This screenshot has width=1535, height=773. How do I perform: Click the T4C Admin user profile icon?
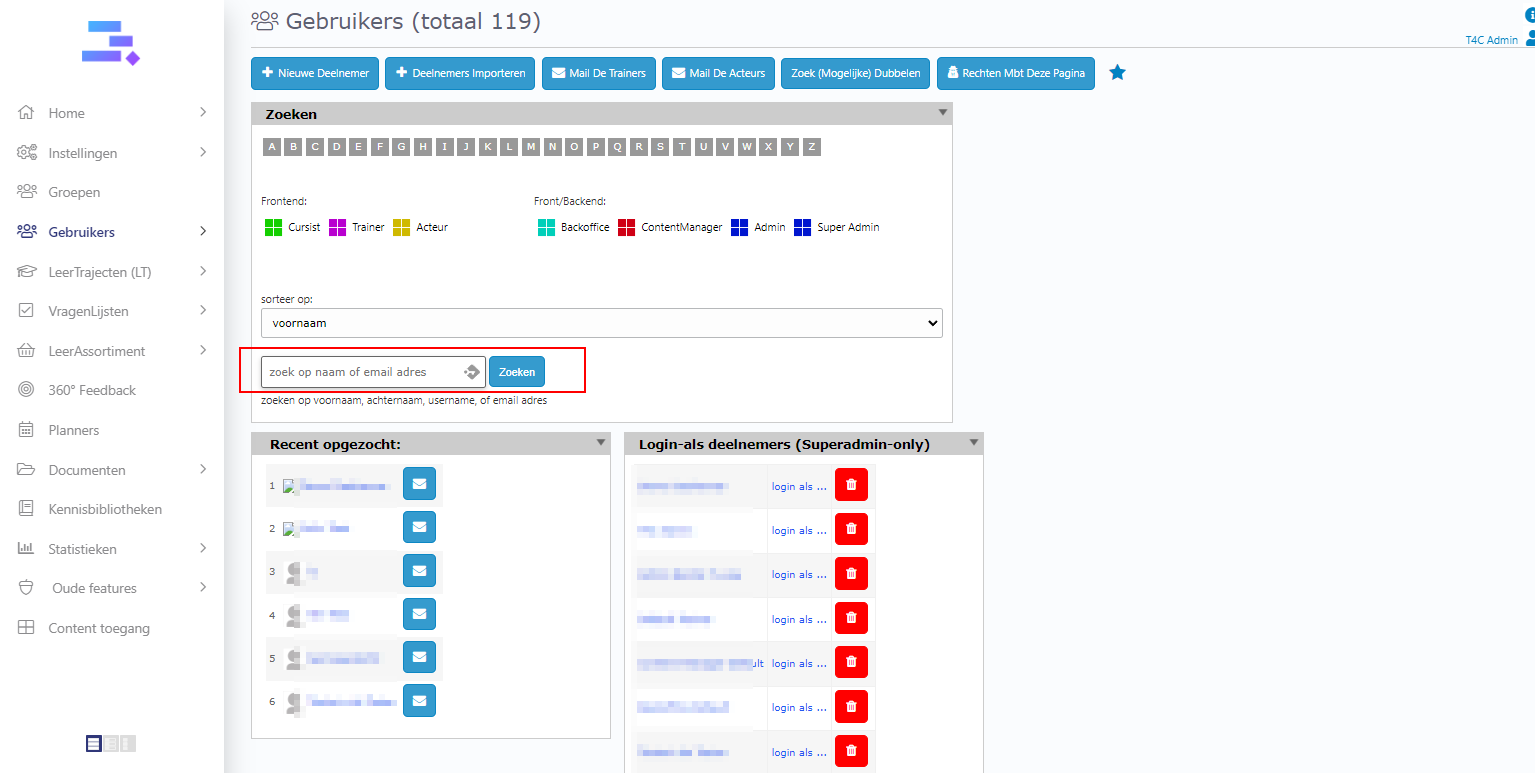[x=1529, y=39]
